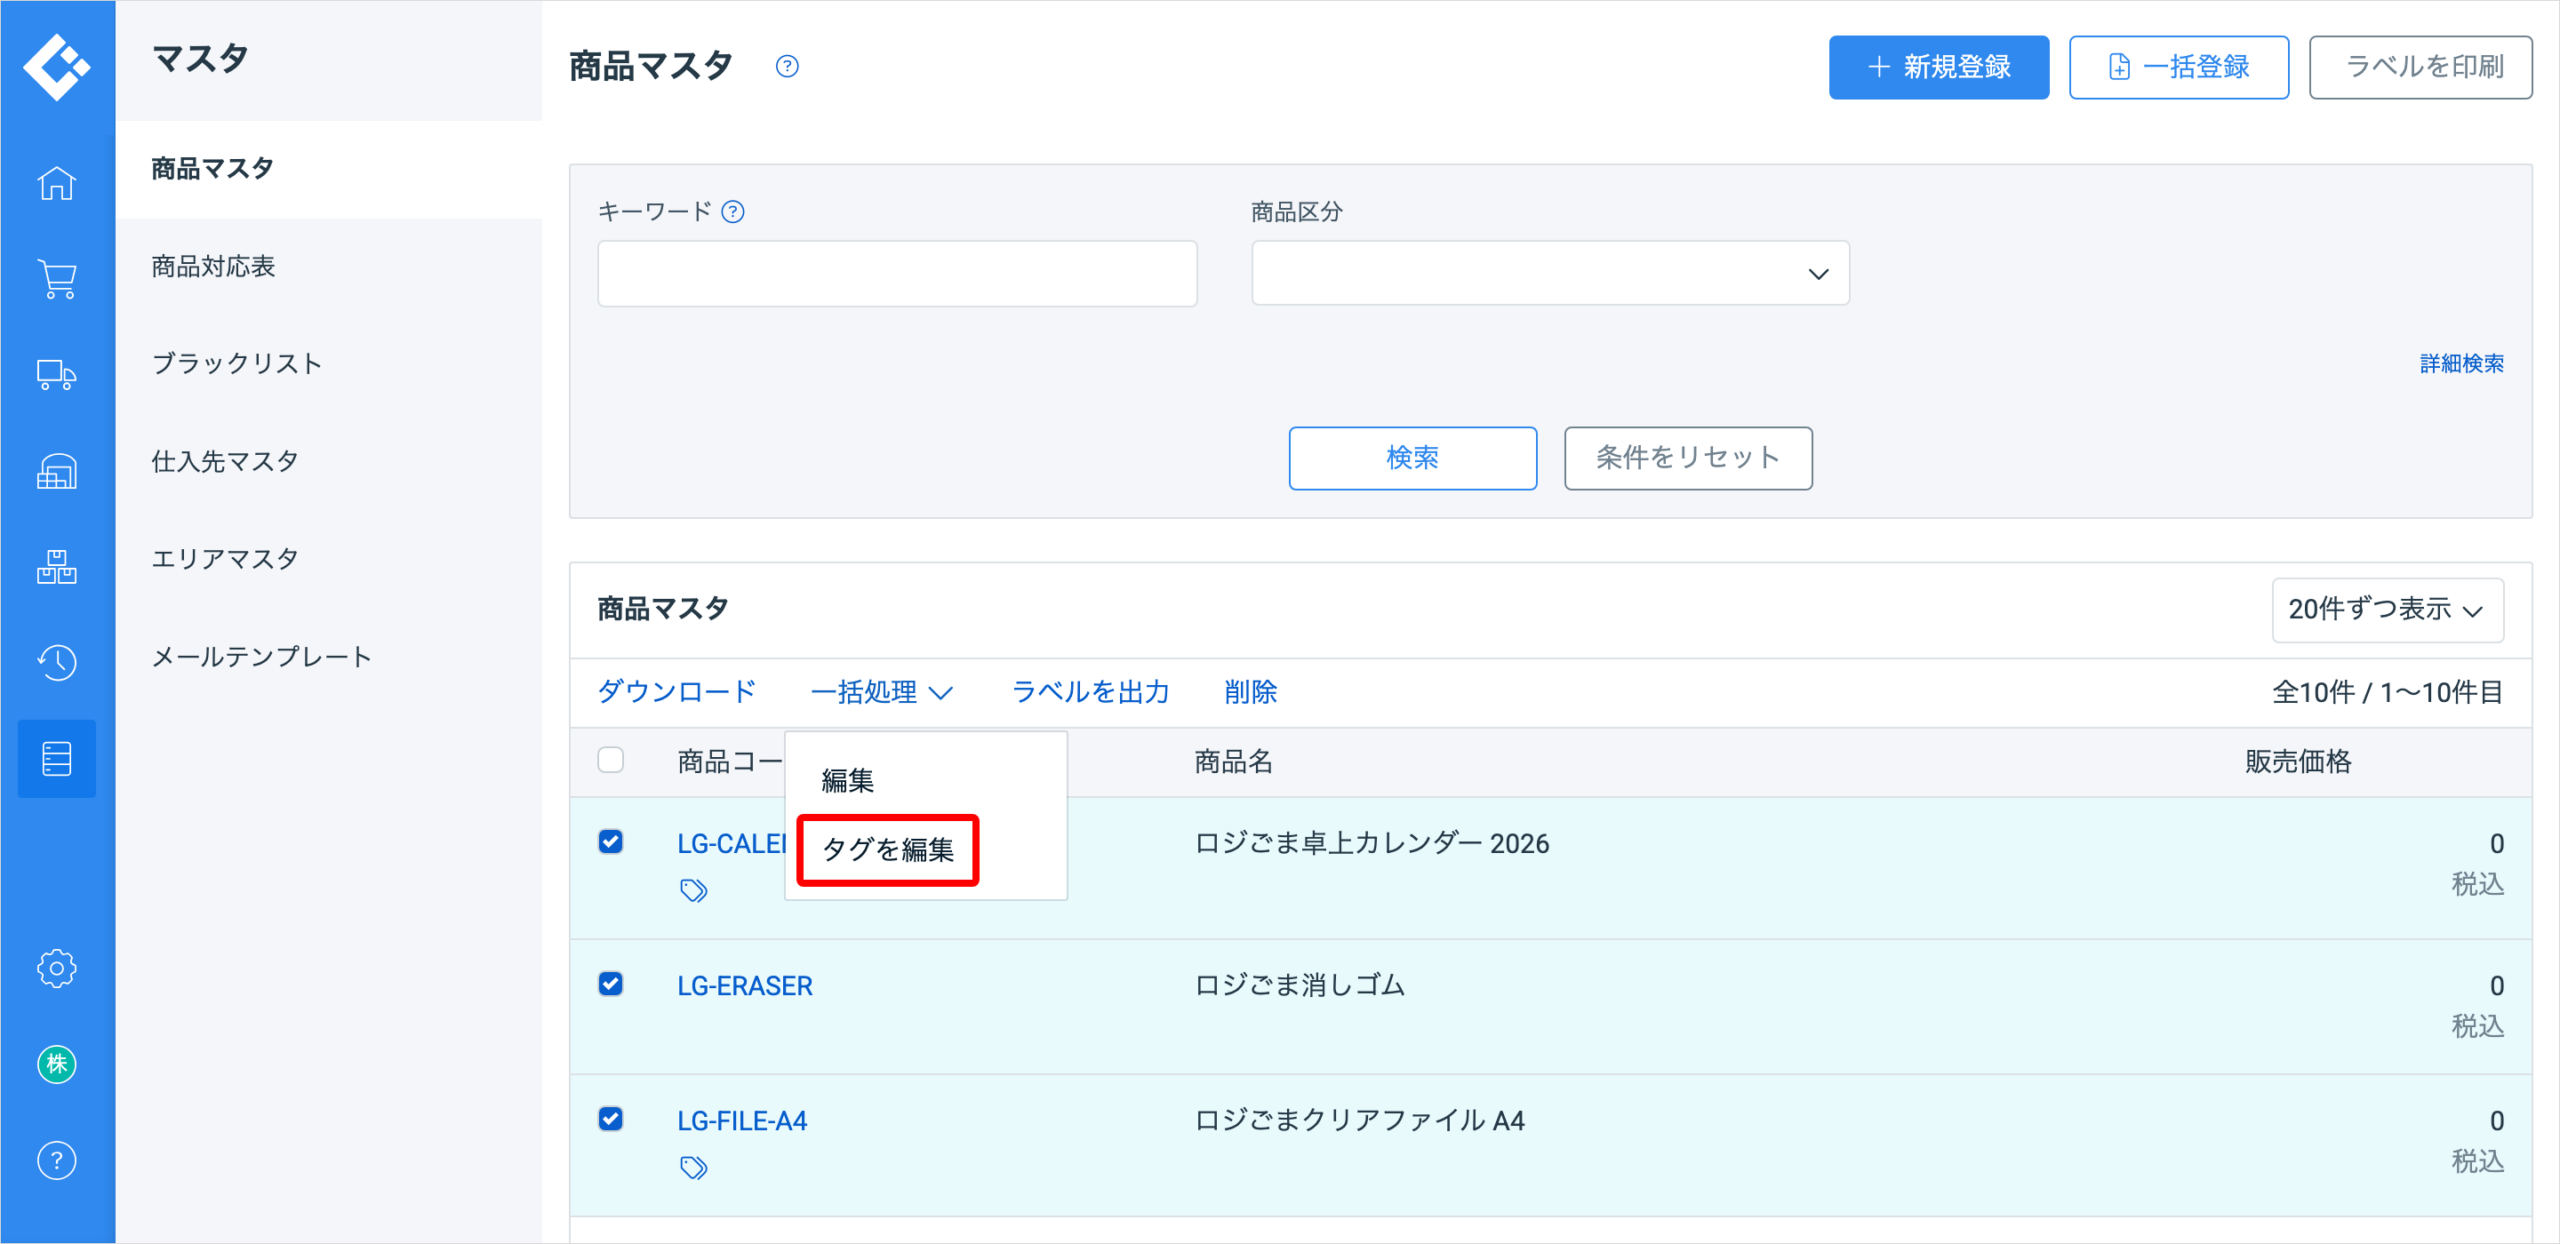Click the 条件をリセット button

(1689, 458)
